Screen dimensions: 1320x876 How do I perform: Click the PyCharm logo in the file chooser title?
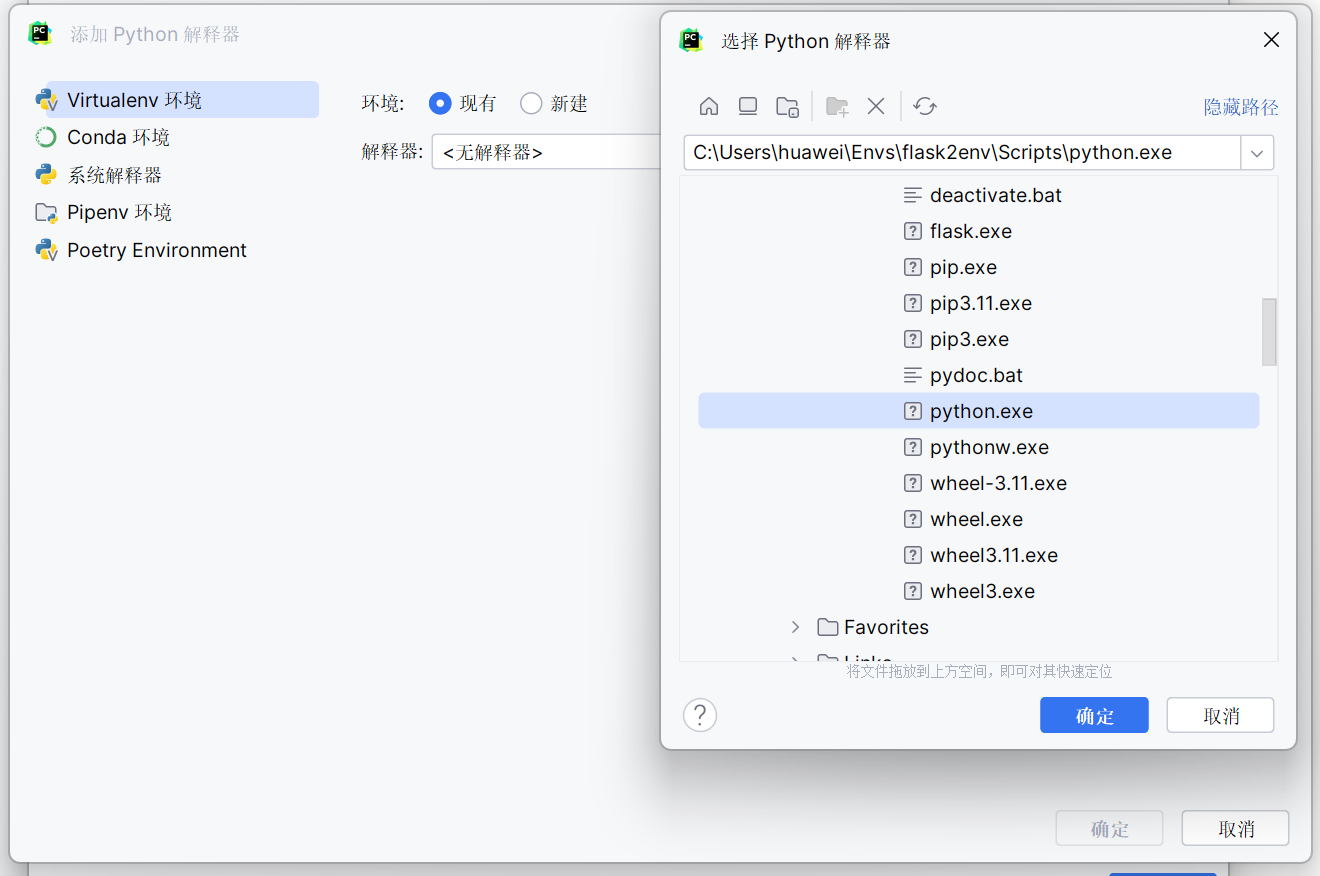click(x=691, y=40)
